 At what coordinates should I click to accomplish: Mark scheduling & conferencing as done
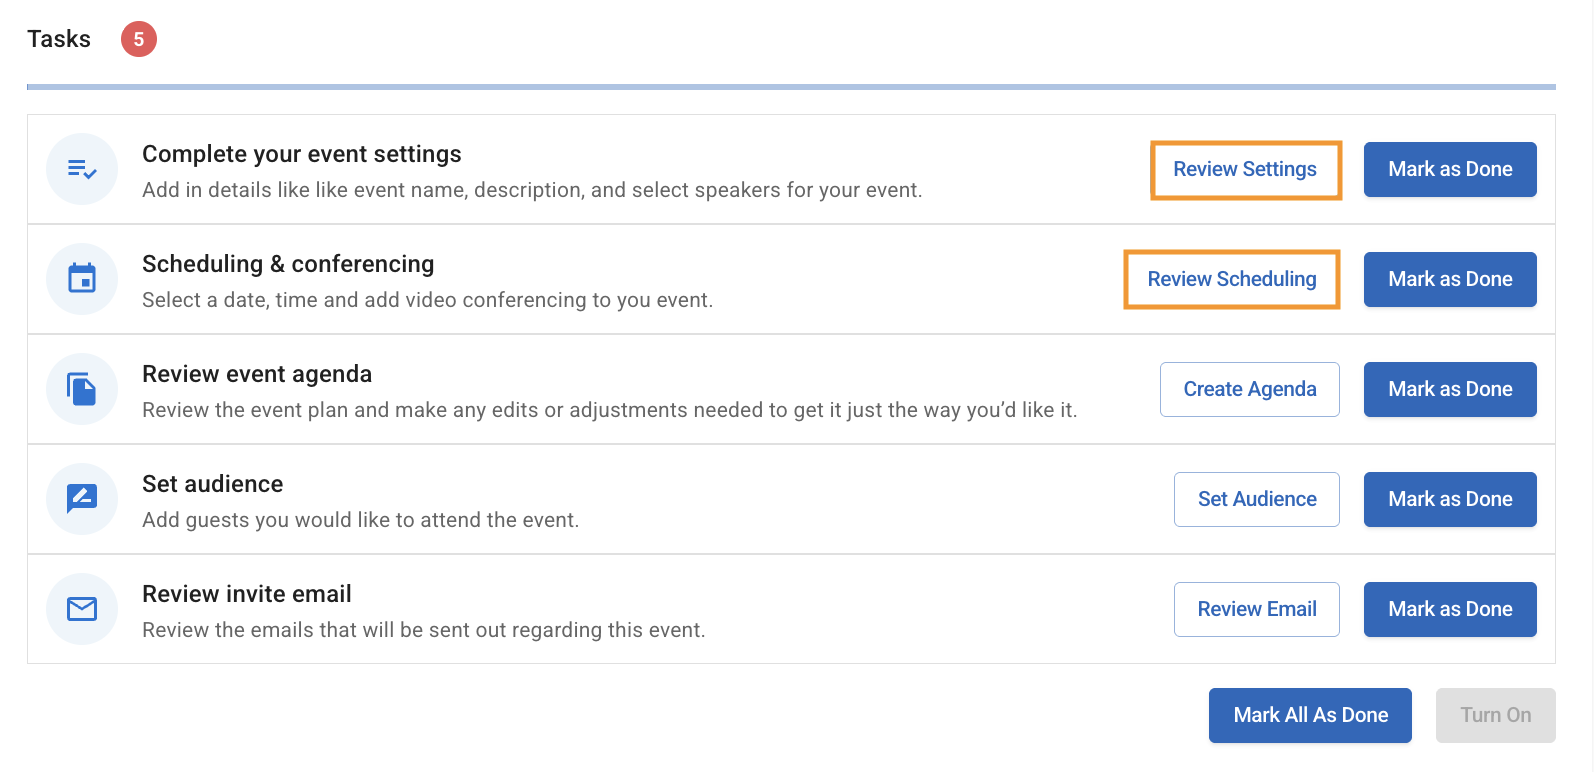[x=1450, y=280]
